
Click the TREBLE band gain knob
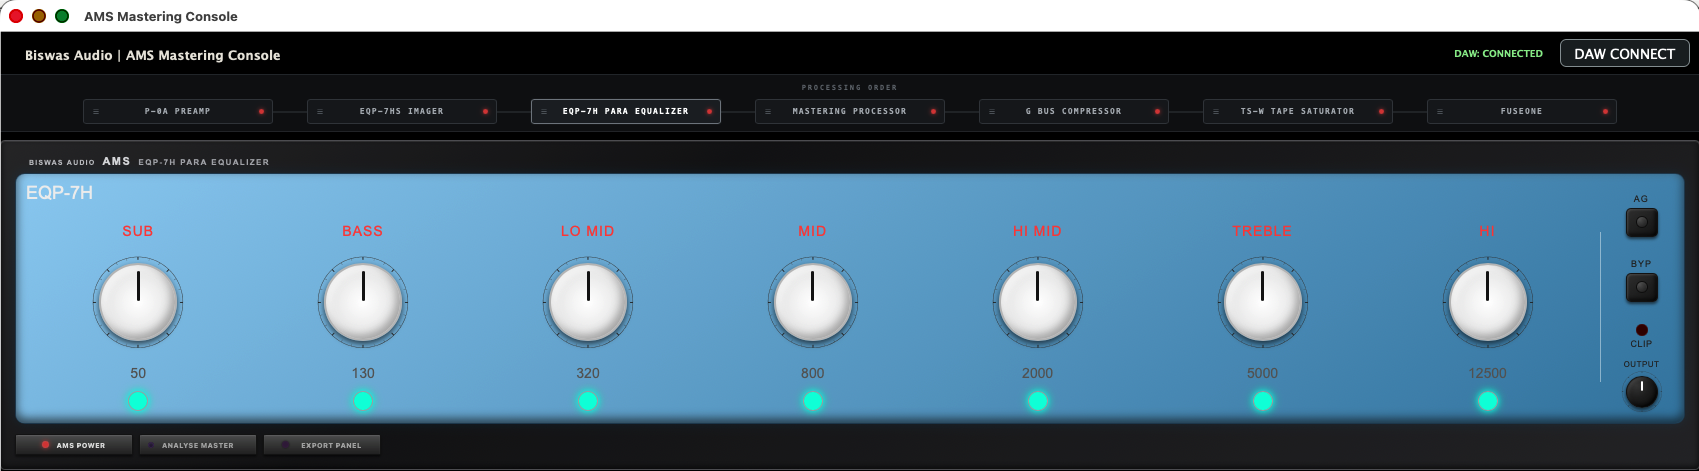click(x=1262, y=301)
